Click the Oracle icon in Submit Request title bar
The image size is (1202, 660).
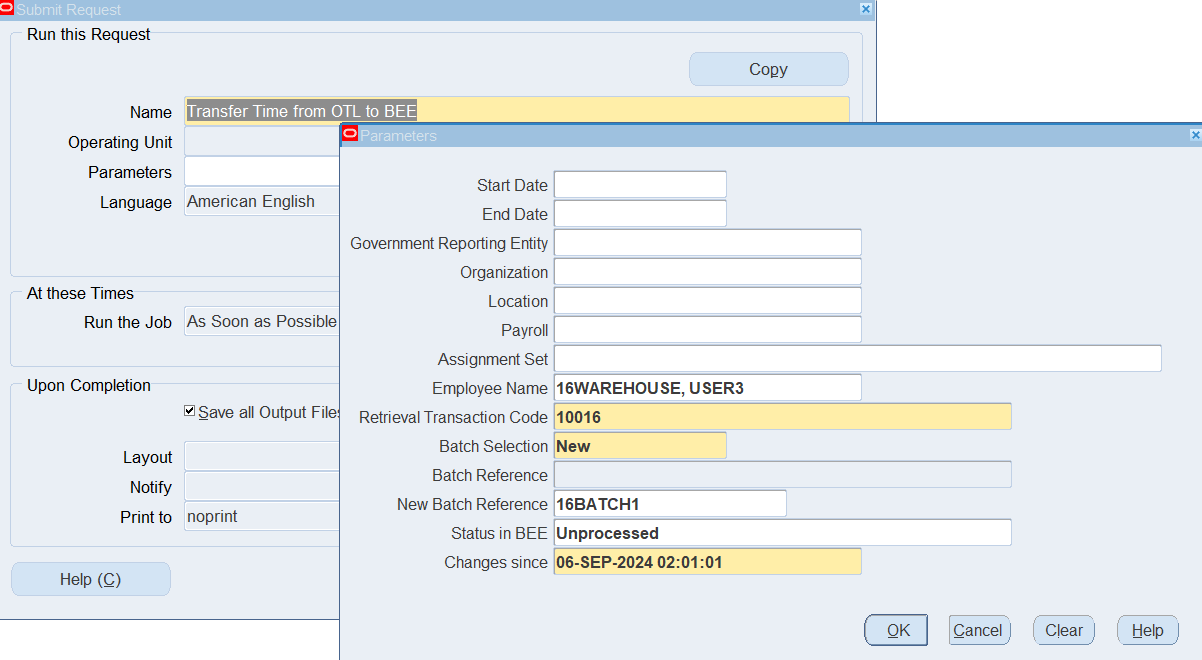(x=7, y=9)
